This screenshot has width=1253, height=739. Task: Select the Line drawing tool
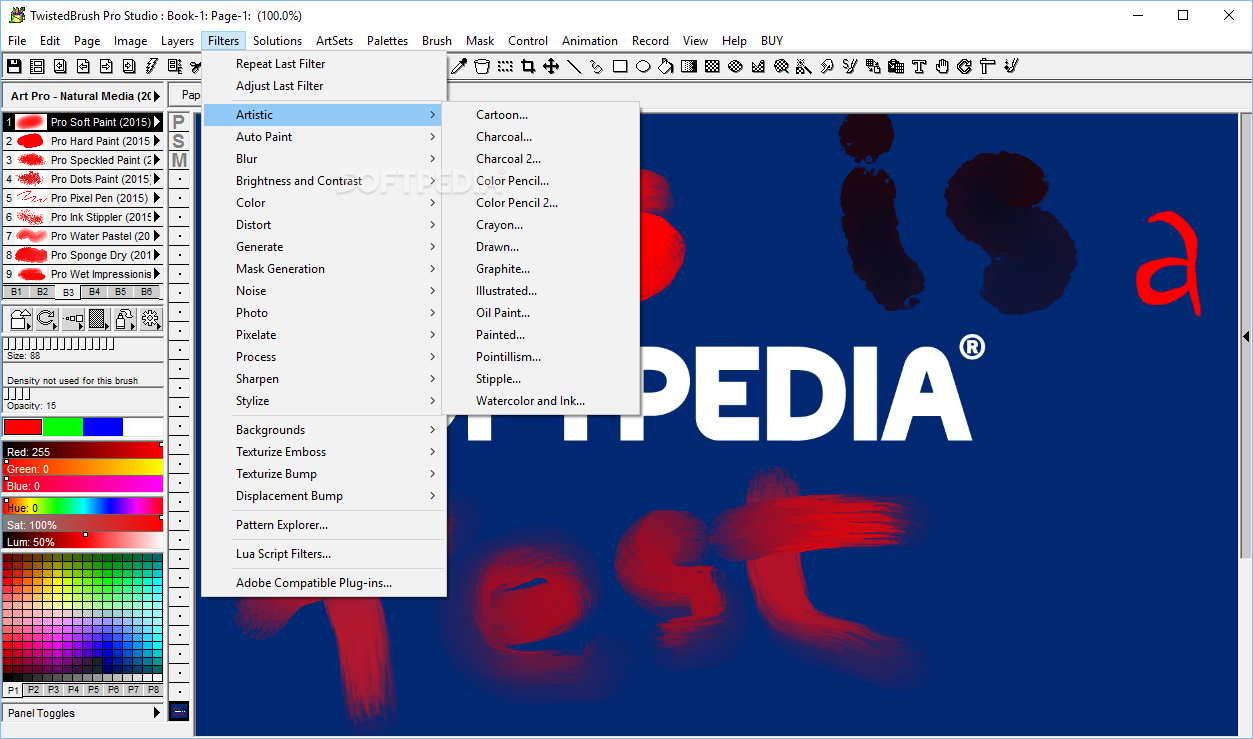click(574, 66)
